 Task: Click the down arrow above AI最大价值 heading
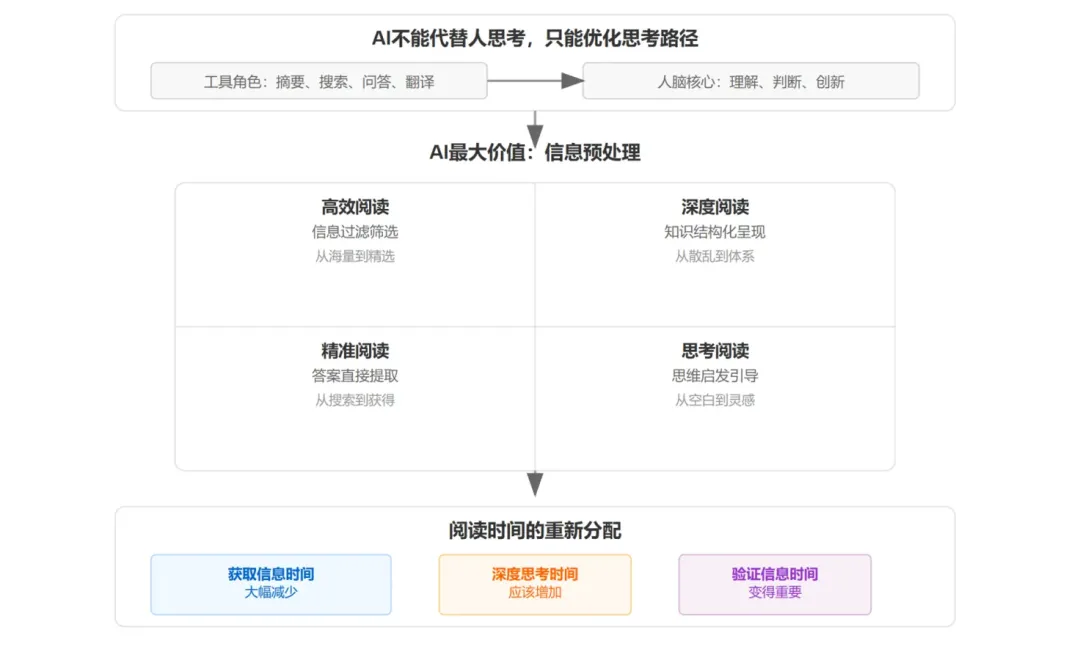pyautogui.click(x=535, y=127)
